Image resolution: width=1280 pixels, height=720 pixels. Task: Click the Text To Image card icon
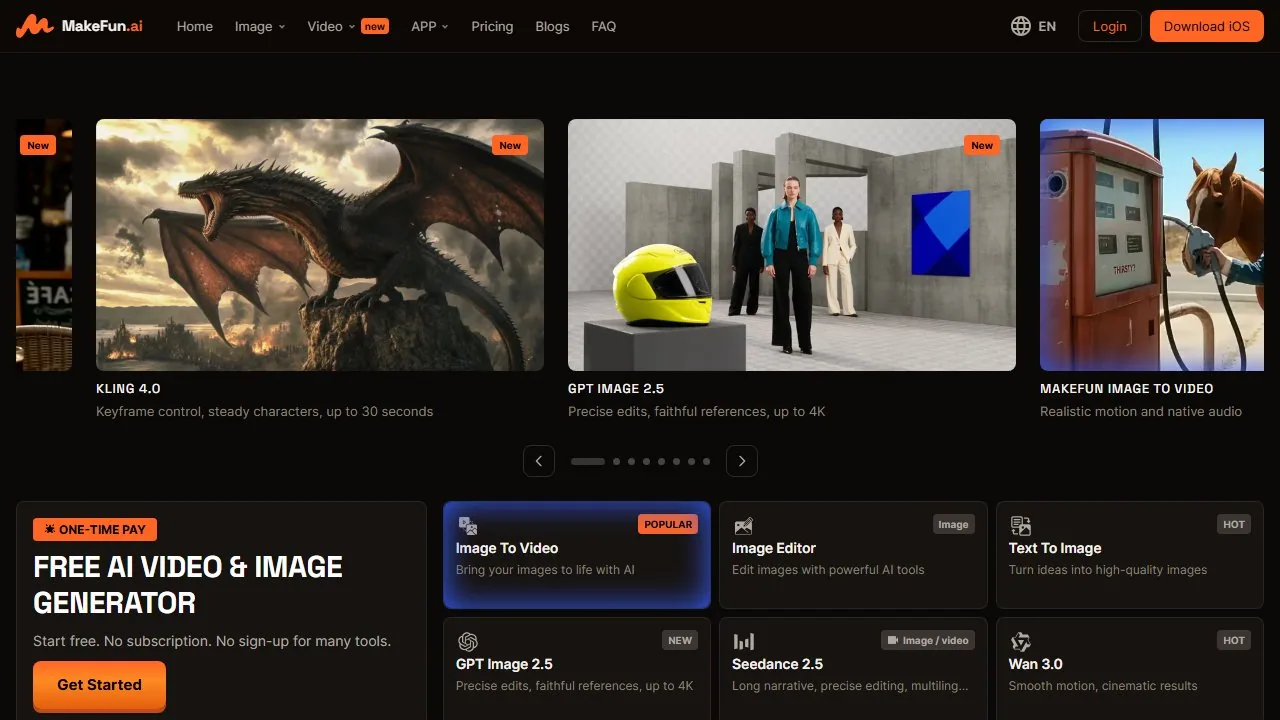(x=1020, y=526)
